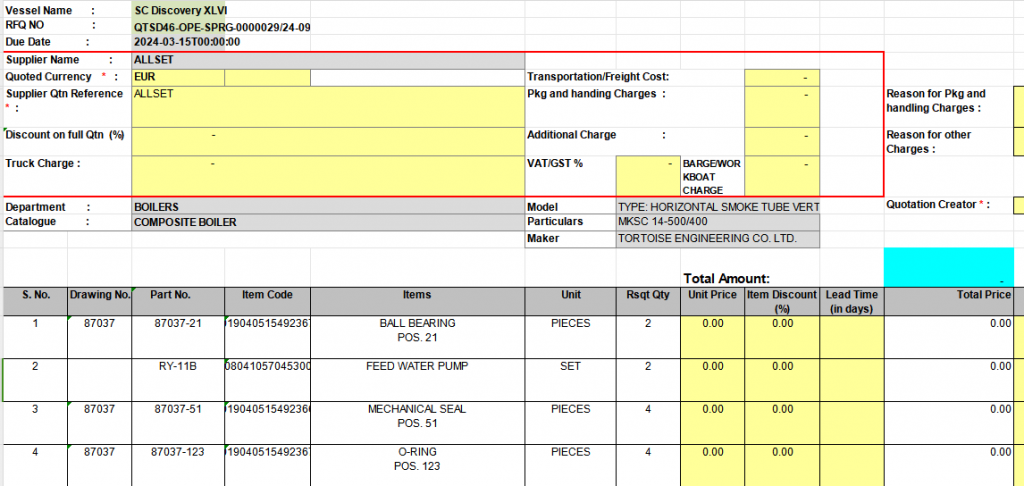Select the Item Code column header
The height and width of the screenshot is (486, 1024).
point(267,295)
